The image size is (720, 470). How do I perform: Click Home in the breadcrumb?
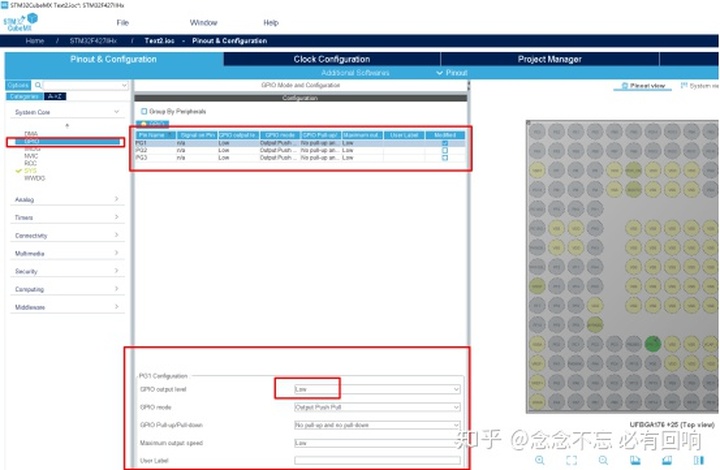click(35, 41)
